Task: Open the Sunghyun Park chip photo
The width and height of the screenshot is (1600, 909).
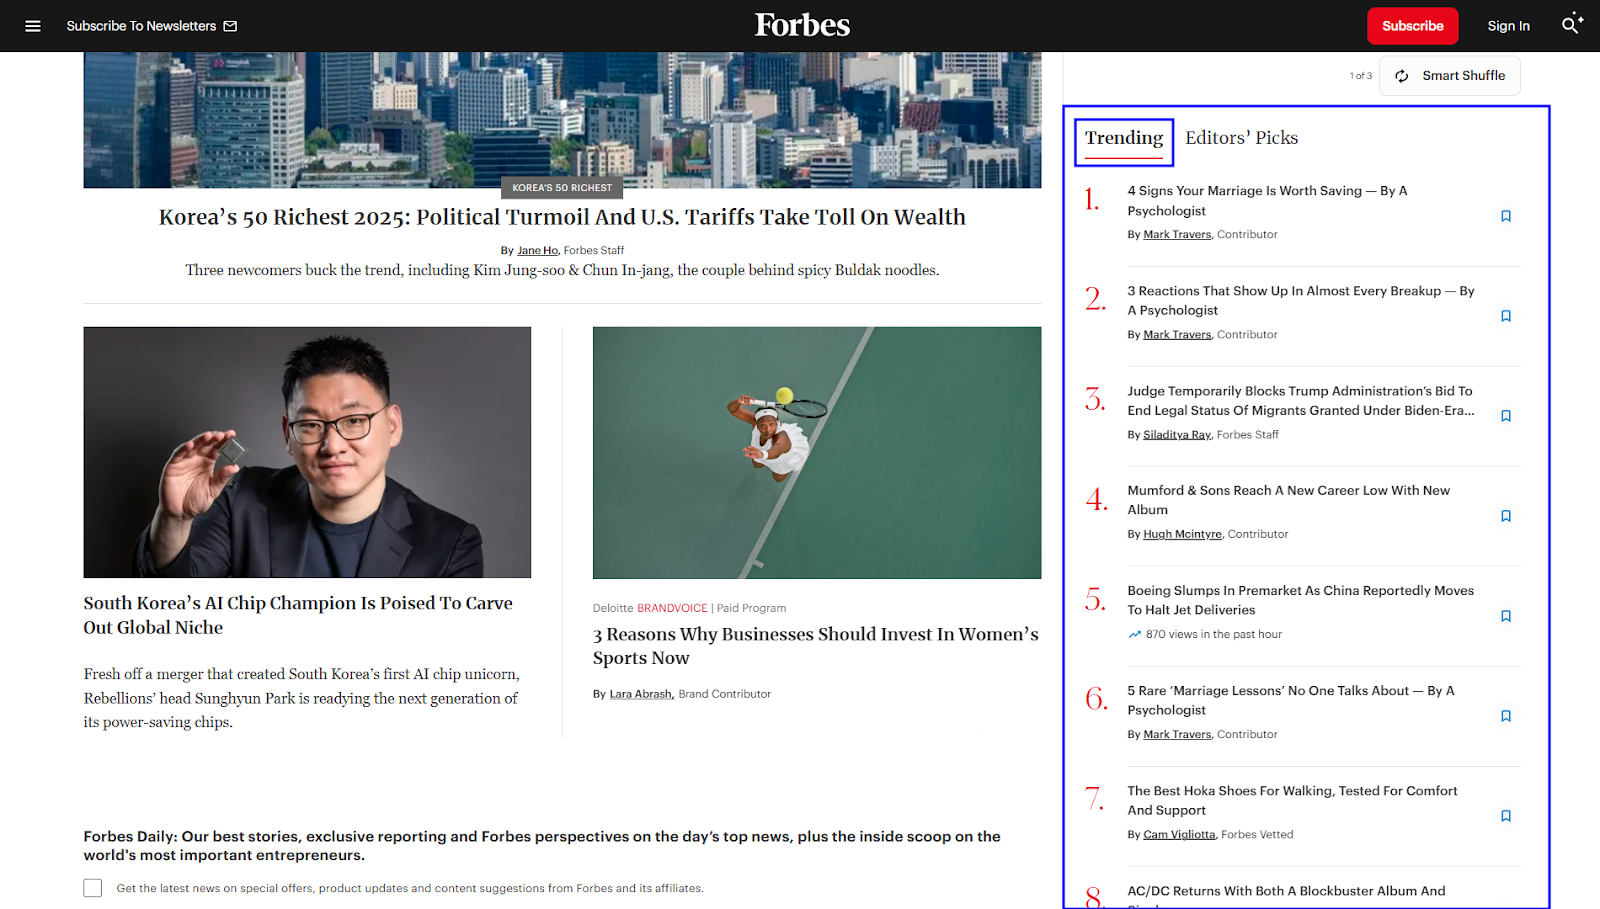Action: 307,452
